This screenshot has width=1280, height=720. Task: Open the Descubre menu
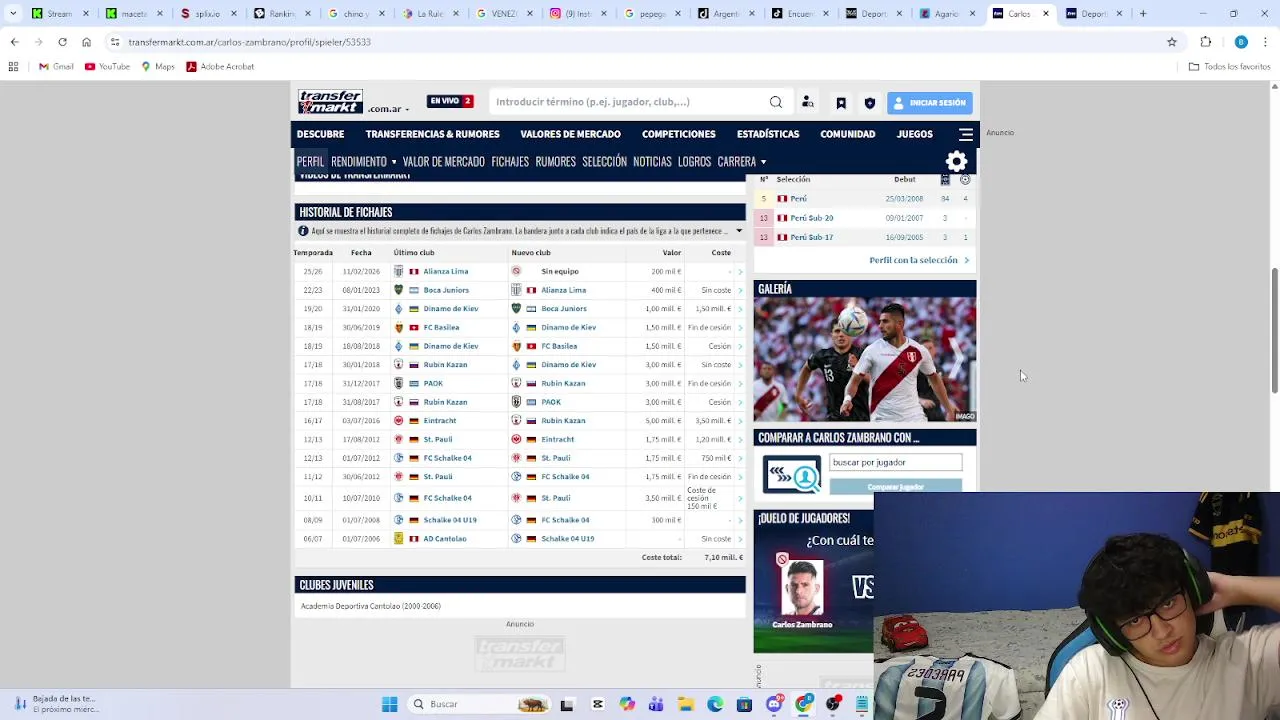point(320,134)
